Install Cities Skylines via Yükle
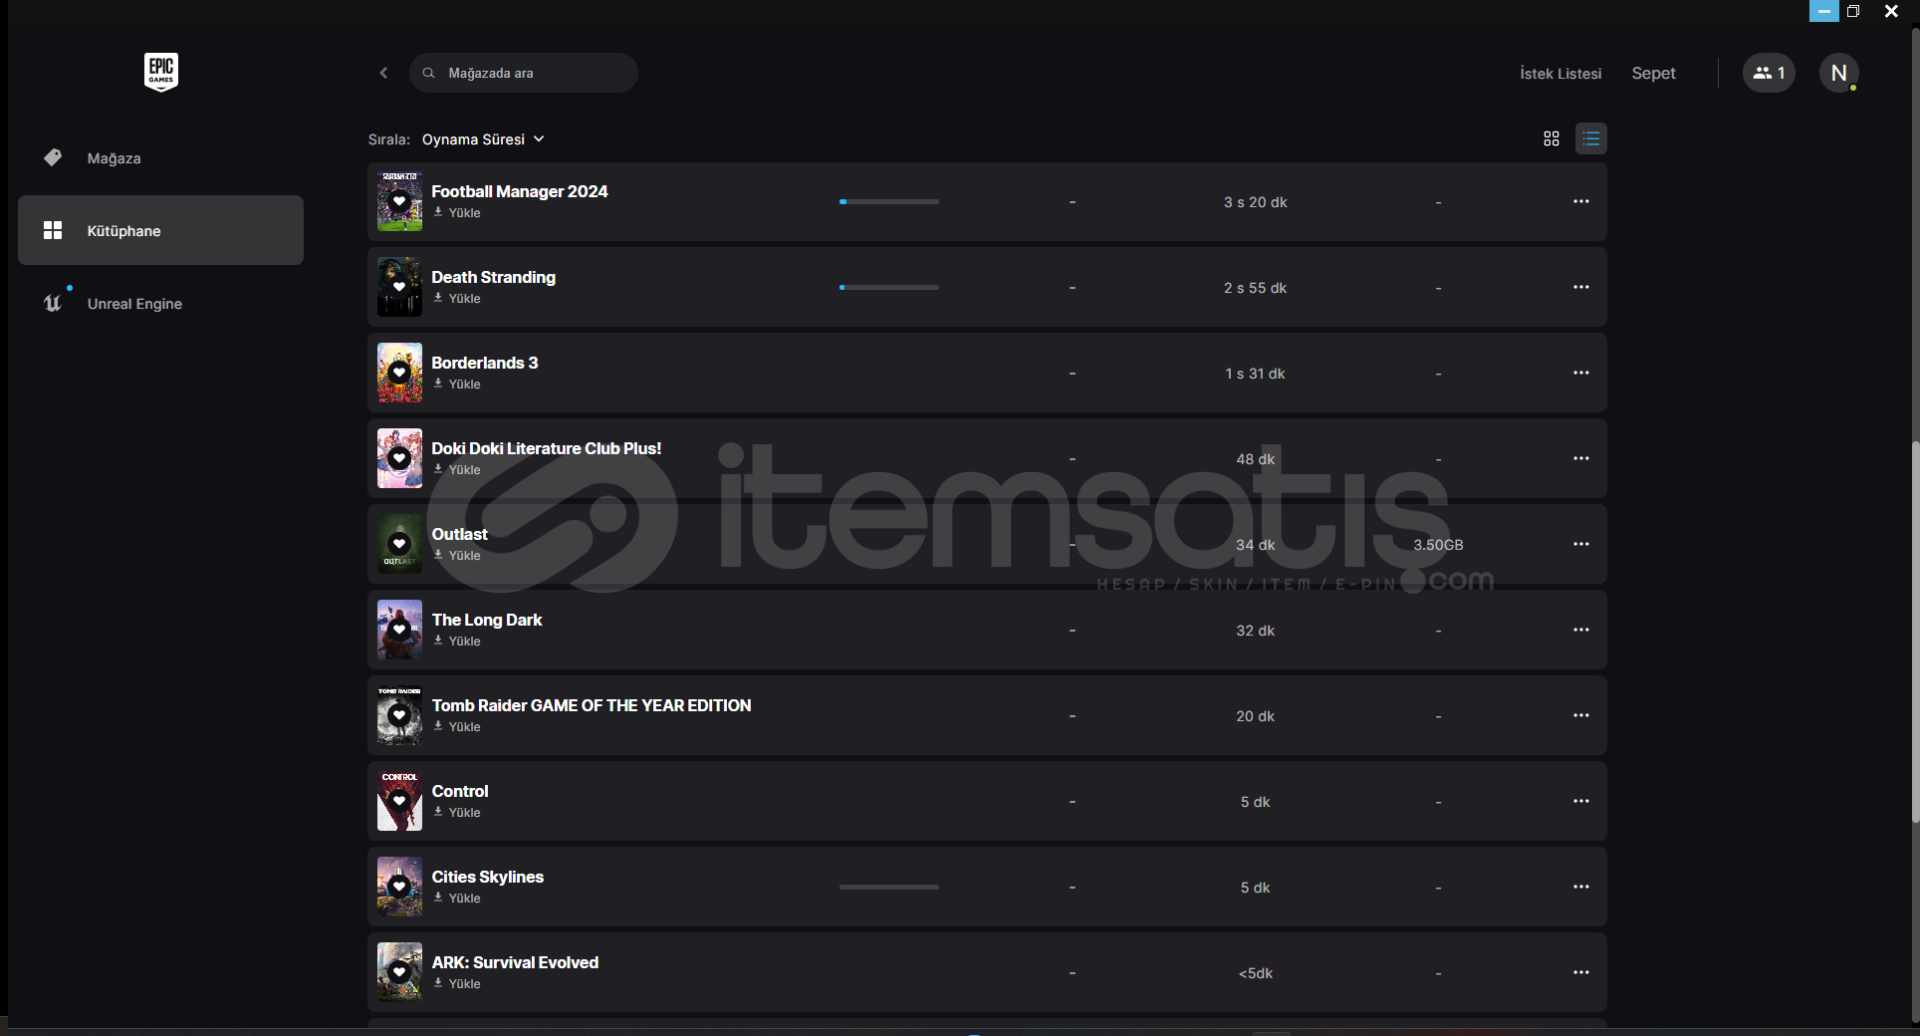This screenshot has height=1036, width=1920. point(457,899)
